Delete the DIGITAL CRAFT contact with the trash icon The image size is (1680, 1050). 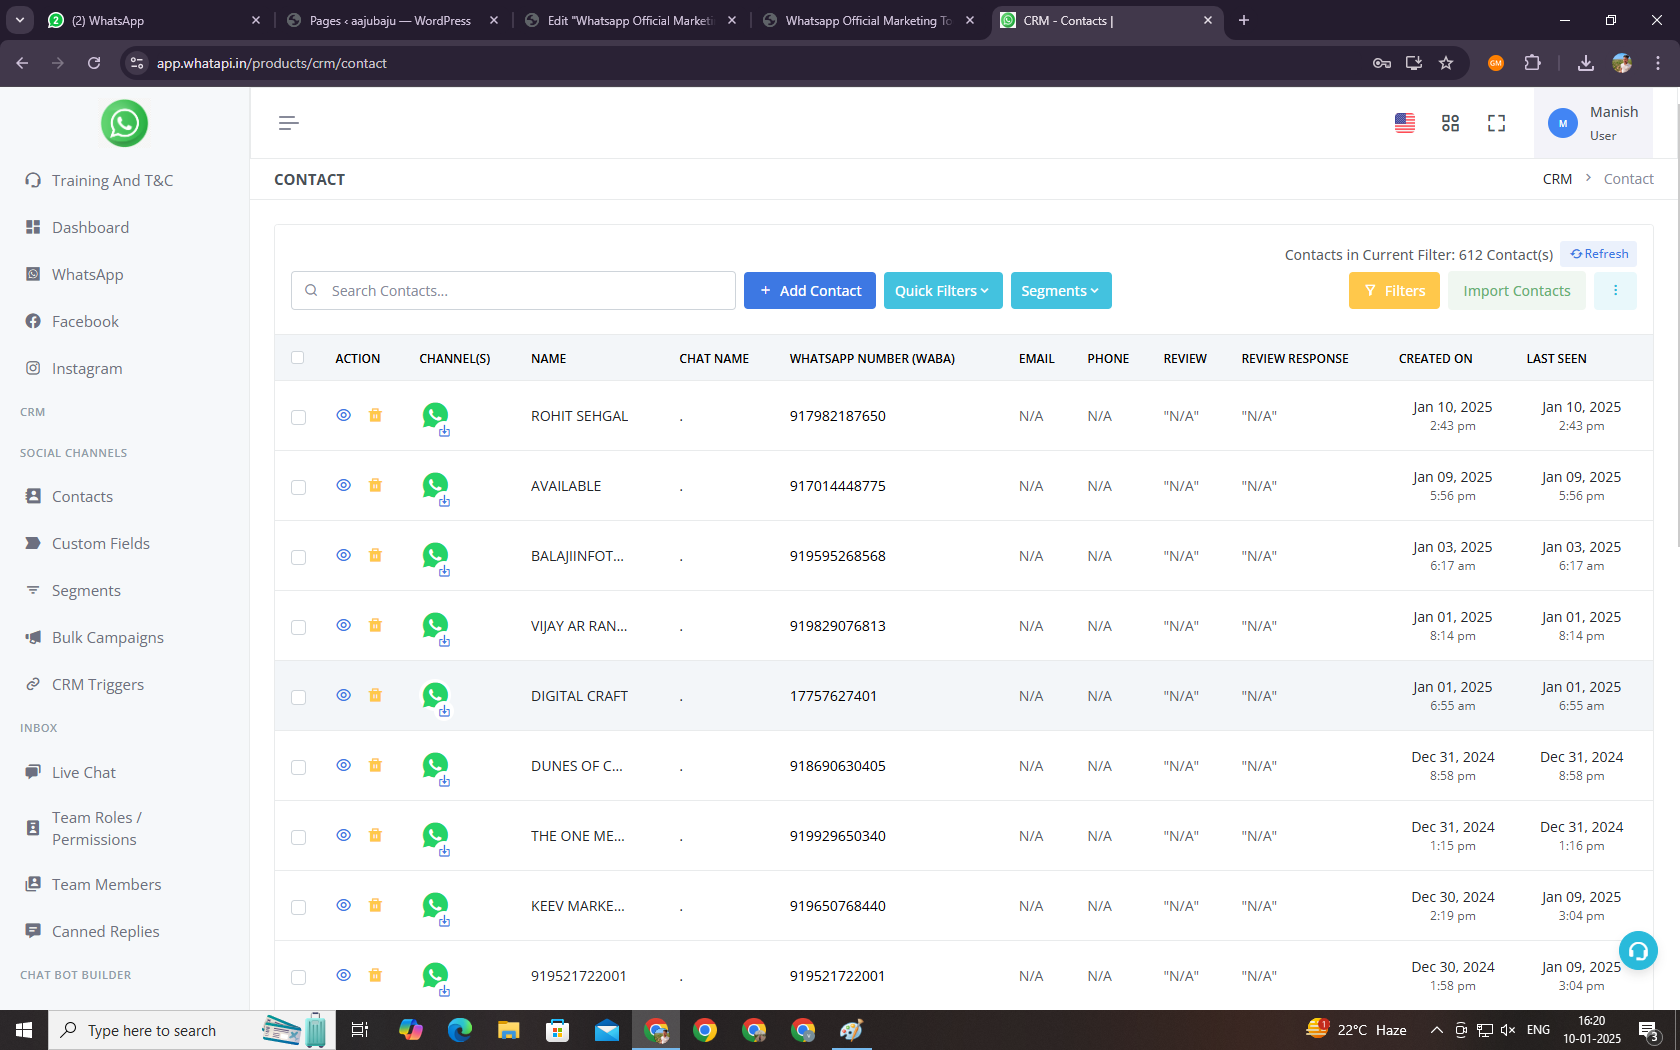pos(375,695)
